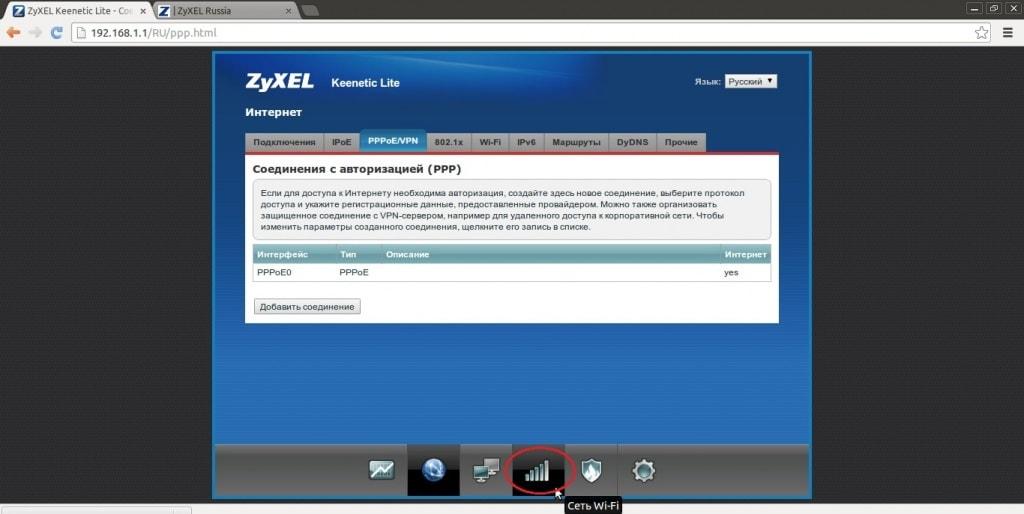
Task: Click the Интернет section heading
Action: 274,112
